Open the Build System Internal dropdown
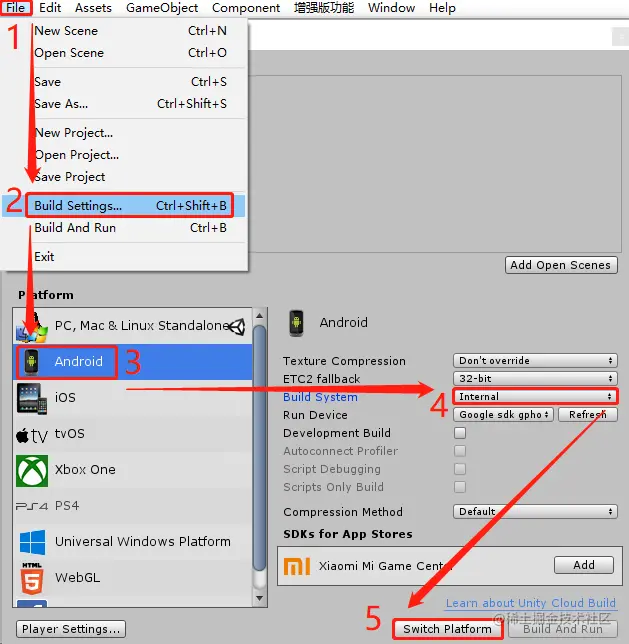Image resolution: width=629 pixels, height=644 pixels. [535, 397]
